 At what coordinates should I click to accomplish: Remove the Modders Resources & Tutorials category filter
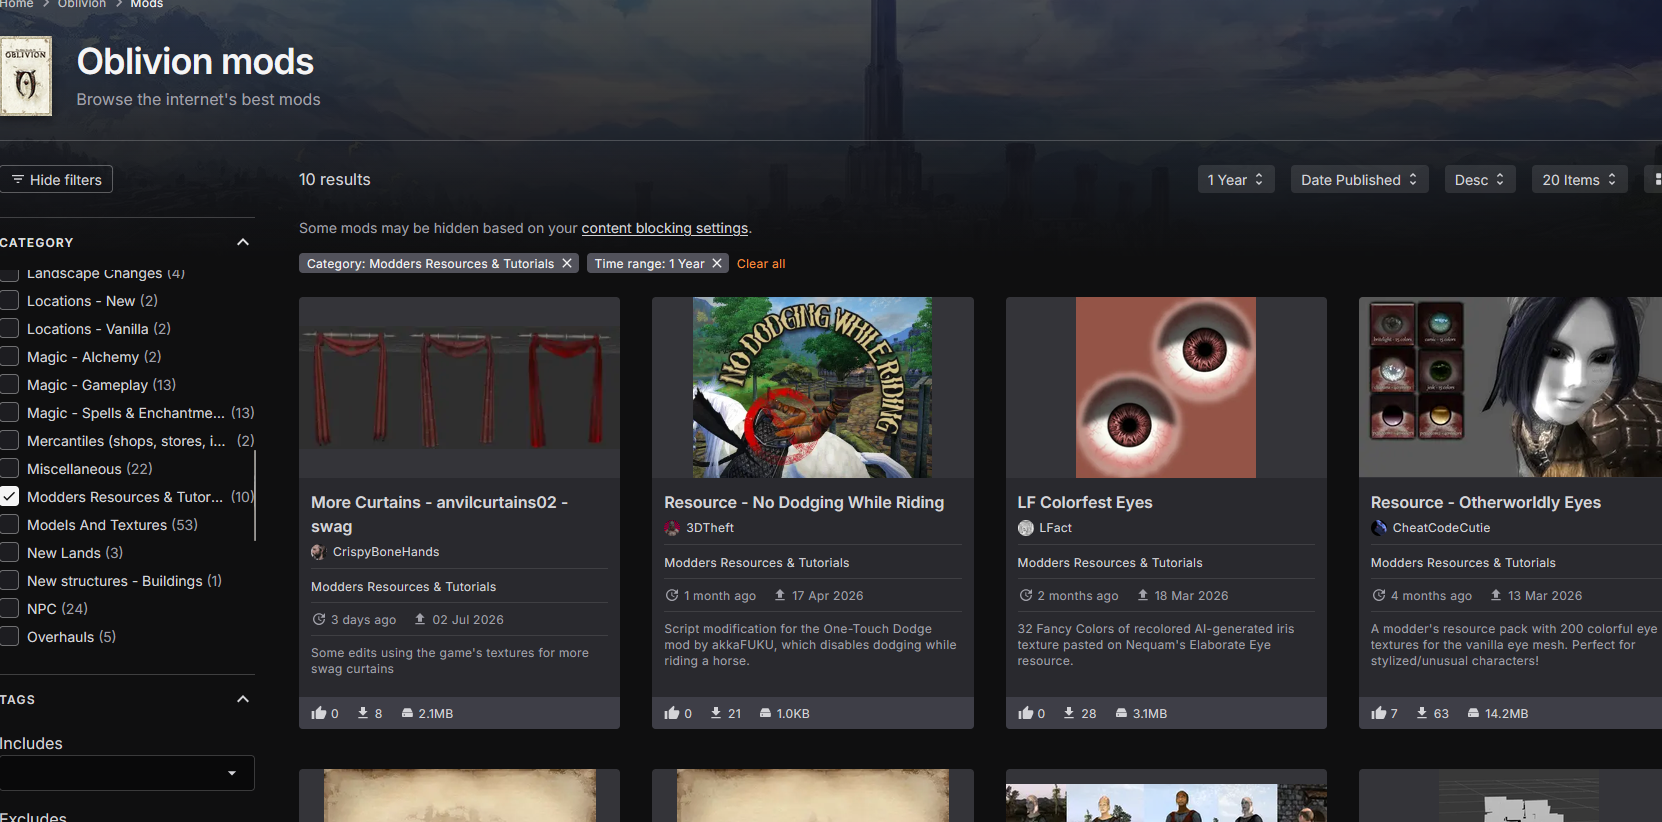pyautogui.click(x=567, y=263)
